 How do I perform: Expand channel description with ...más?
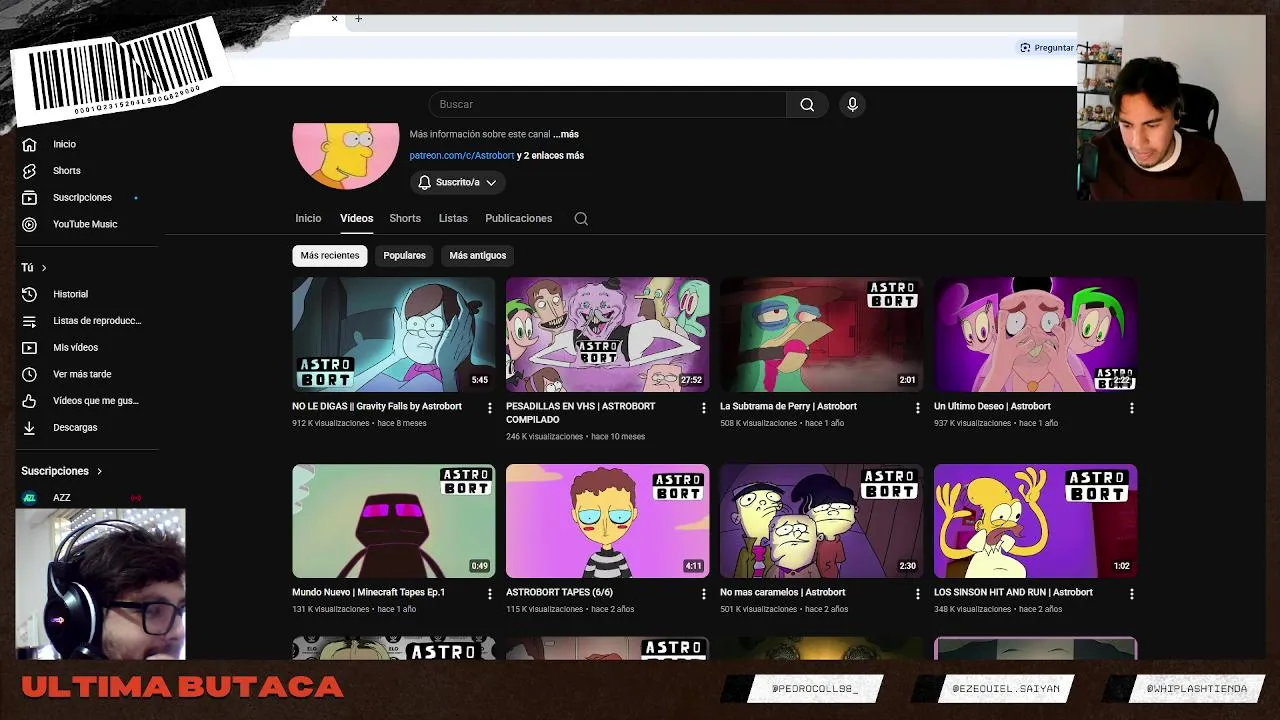(x=566, y=134)
